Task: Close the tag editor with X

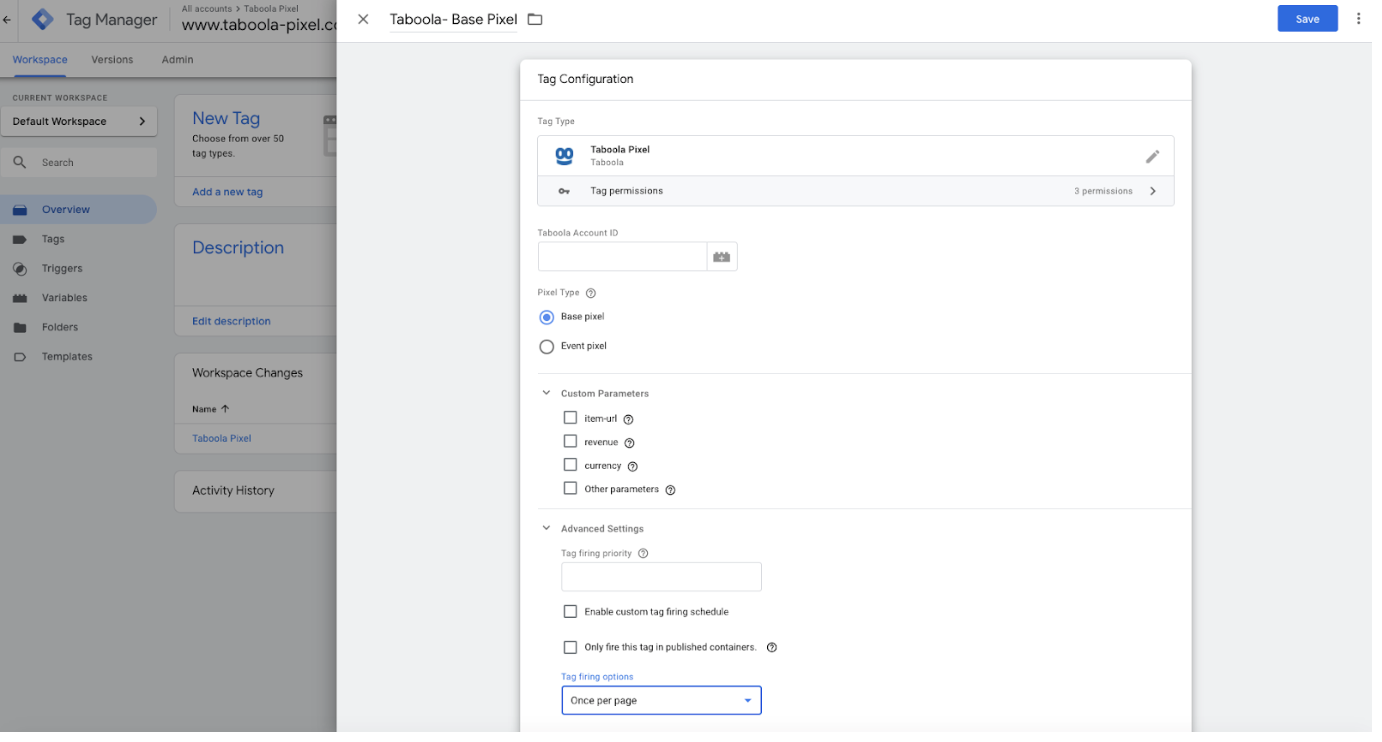Action: (x=363, y=19)
